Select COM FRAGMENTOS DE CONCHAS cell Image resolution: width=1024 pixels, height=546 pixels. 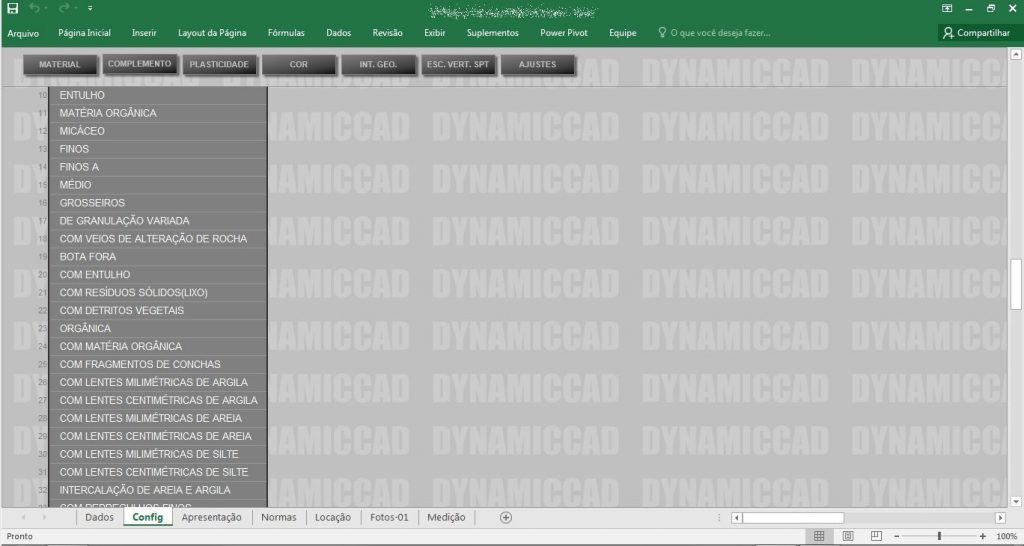tap(158, 364)
